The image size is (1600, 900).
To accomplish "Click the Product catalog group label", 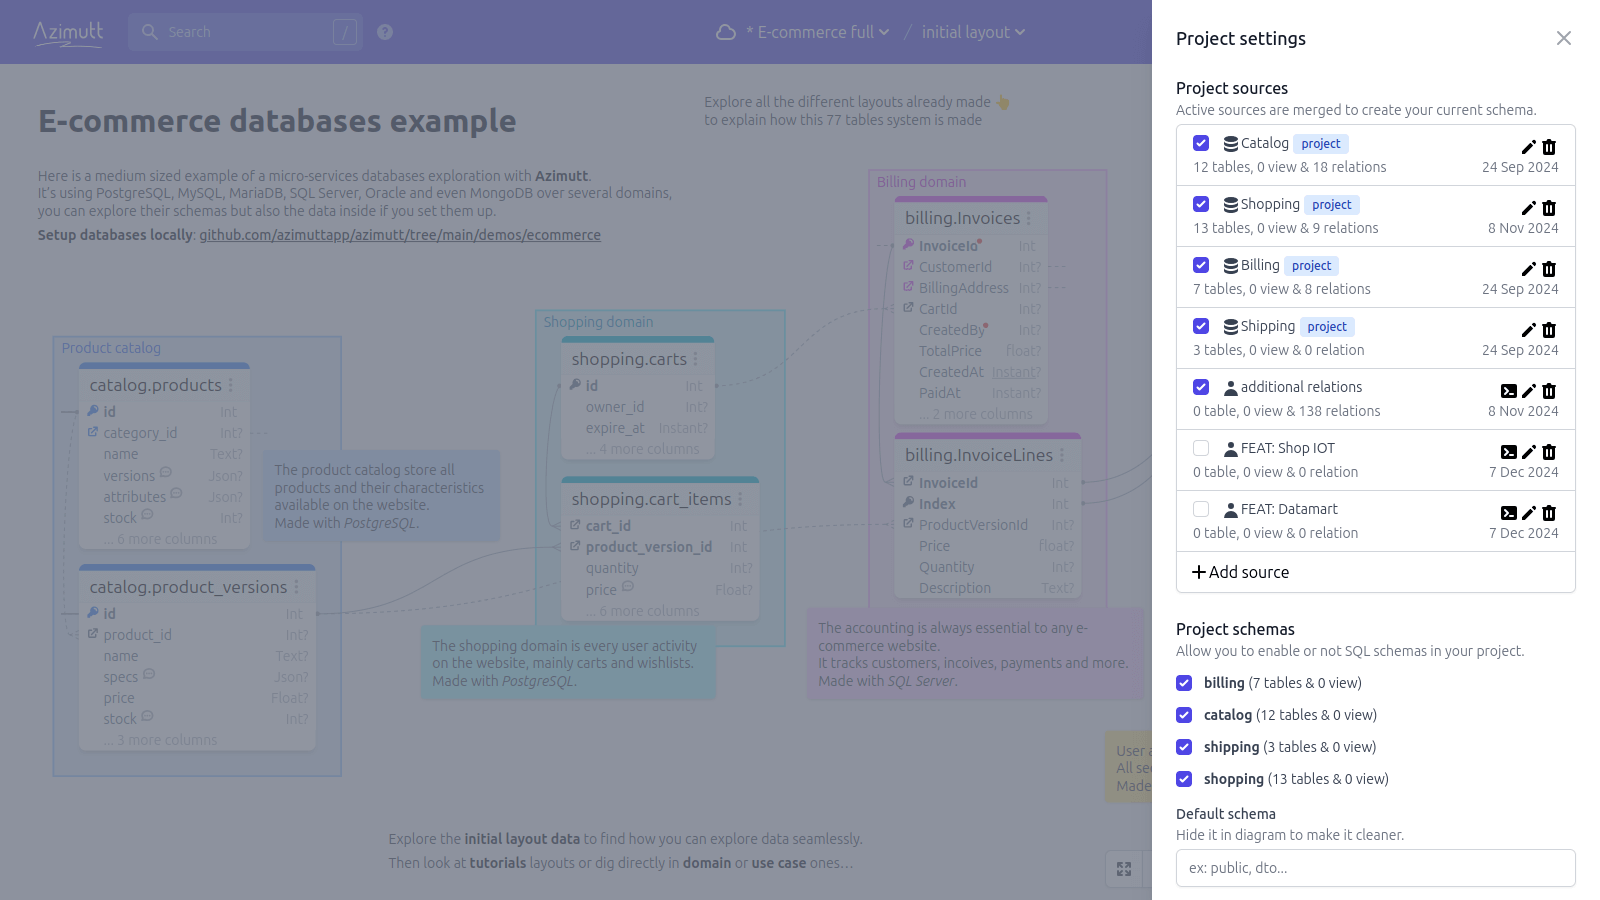I will coord(111,348).
